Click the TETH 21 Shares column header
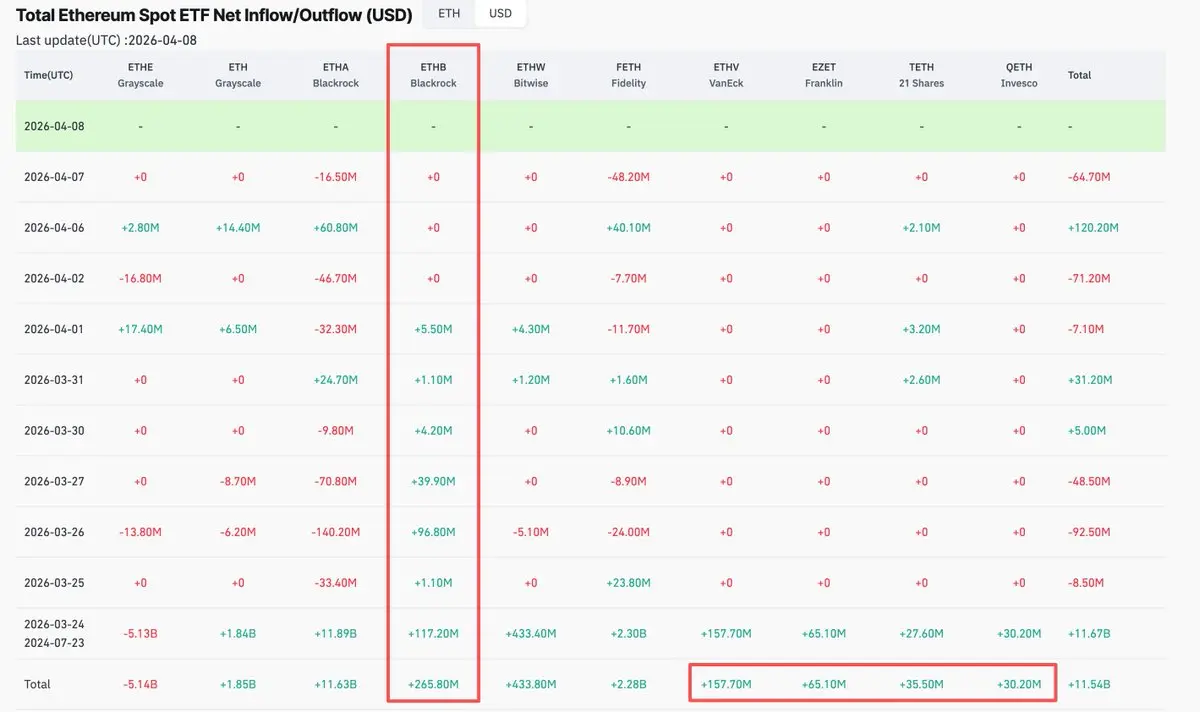 pyautogui.click(x=921, y=75)
